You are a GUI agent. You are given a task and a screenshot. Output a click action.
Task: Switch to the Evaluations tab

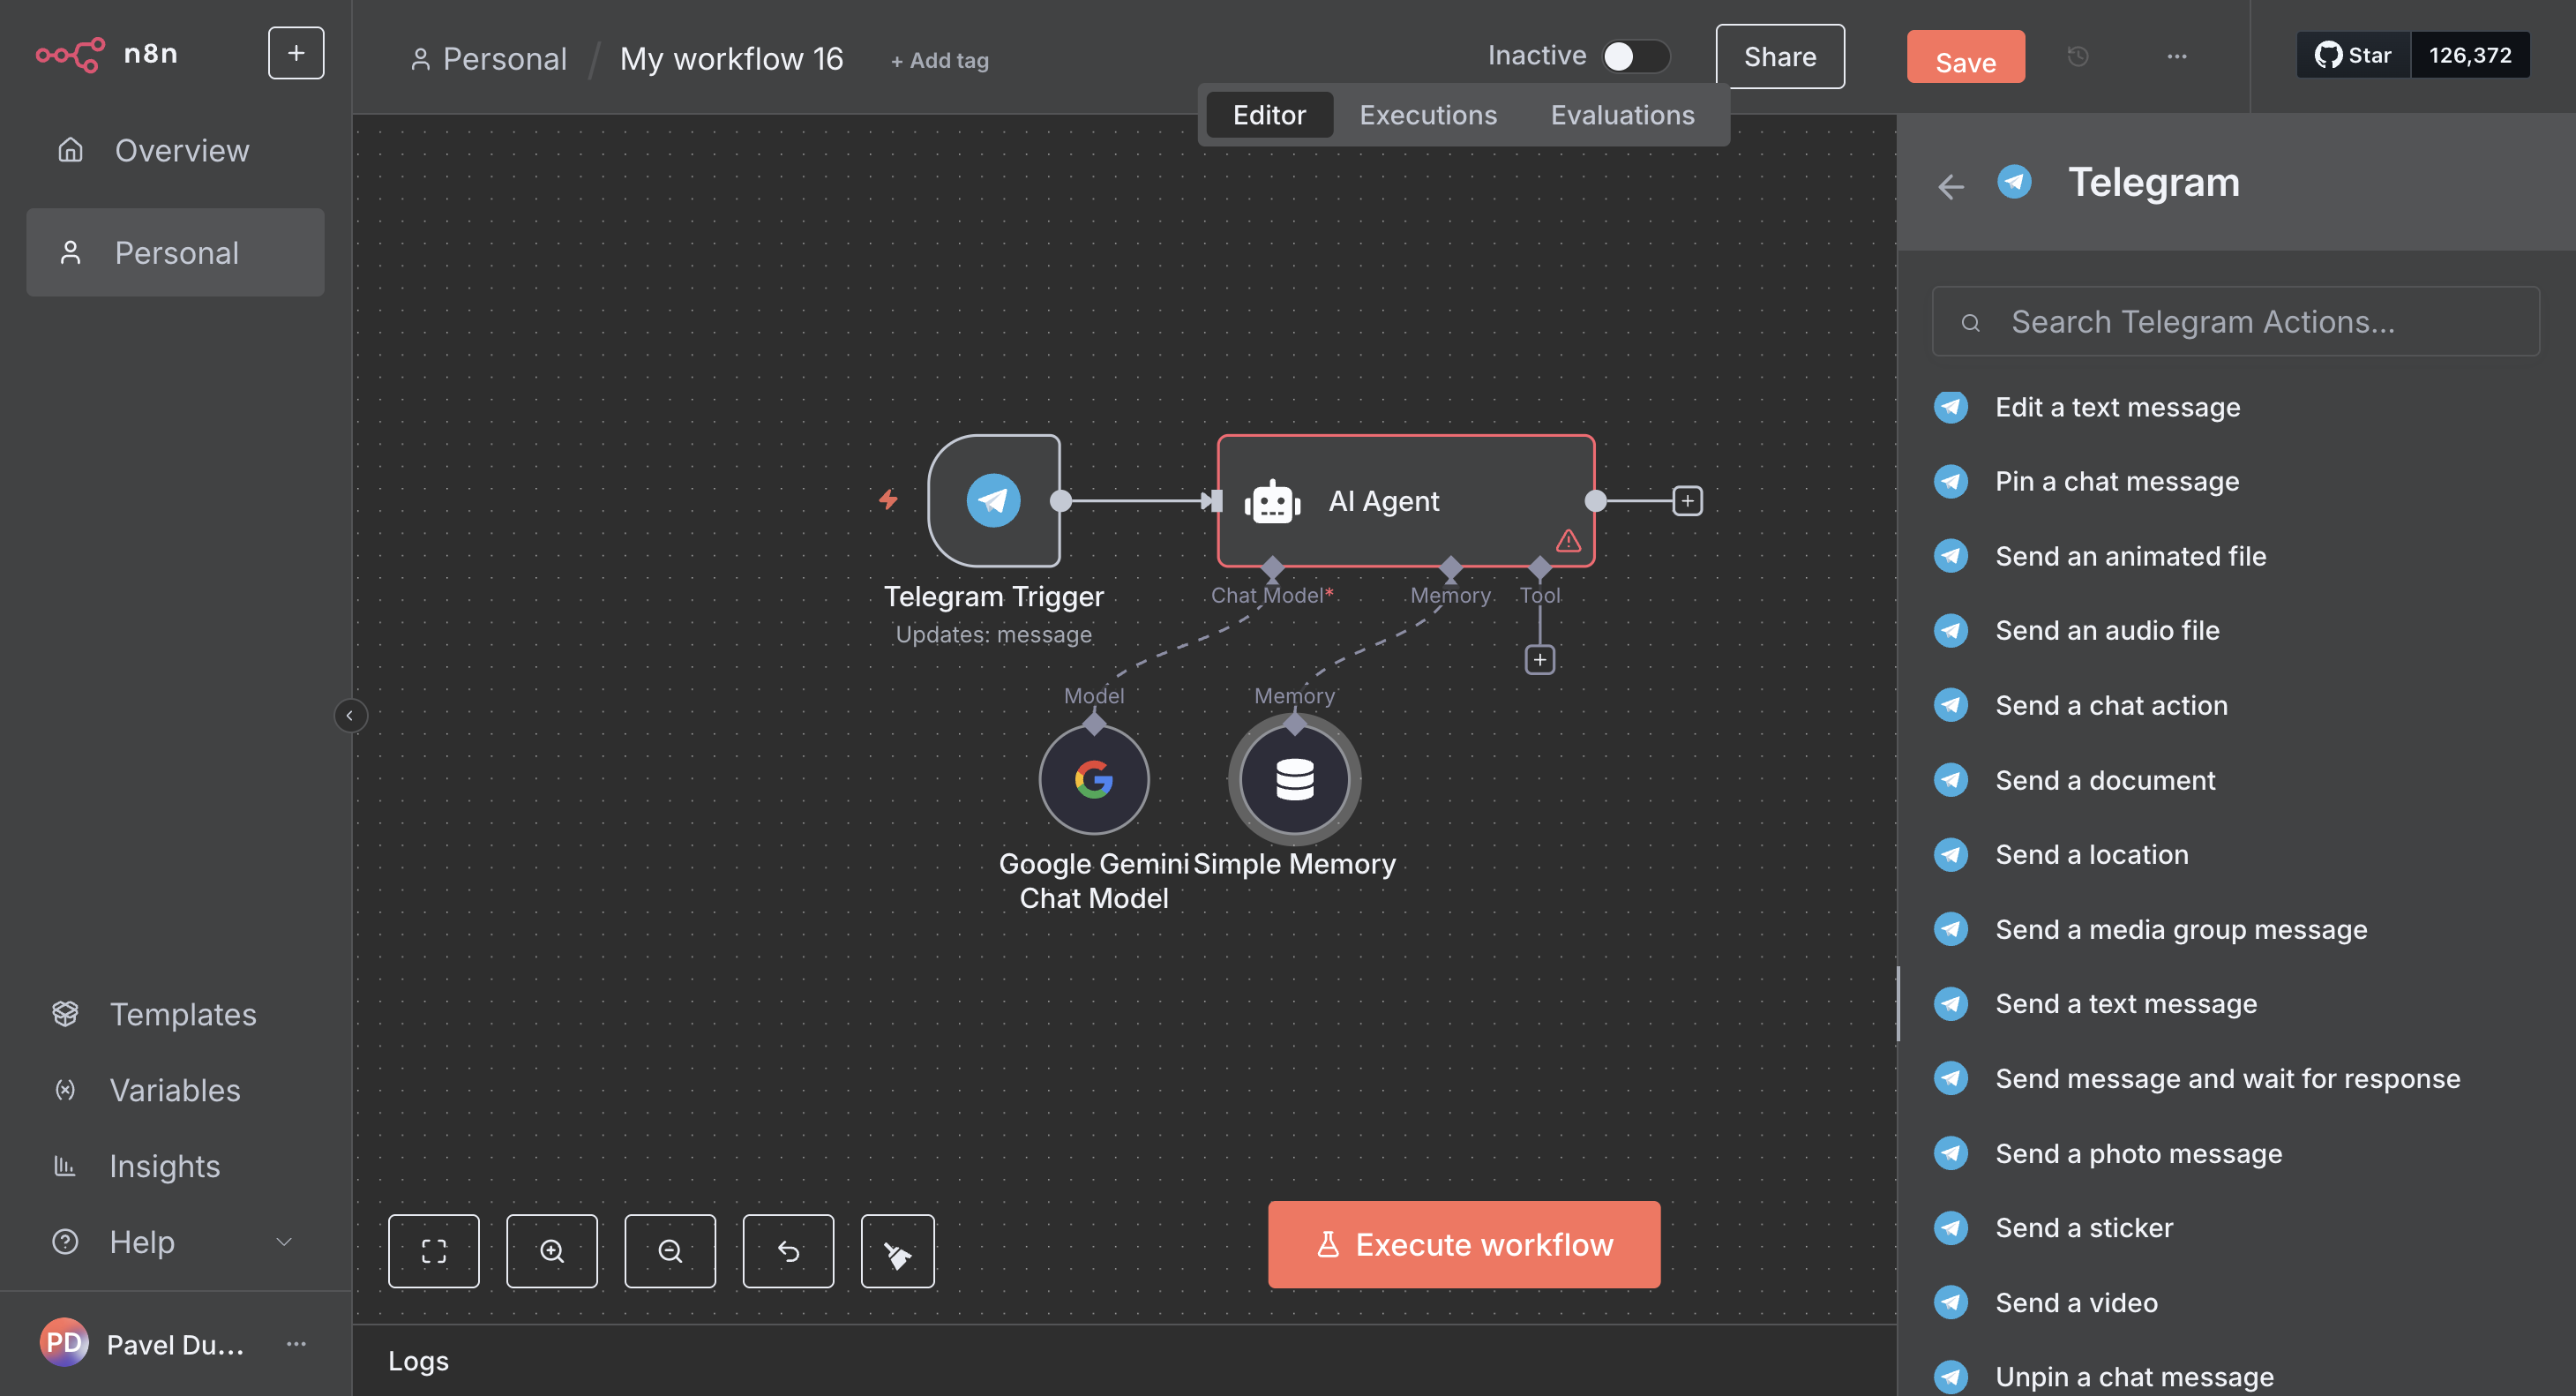(1621, 115)
